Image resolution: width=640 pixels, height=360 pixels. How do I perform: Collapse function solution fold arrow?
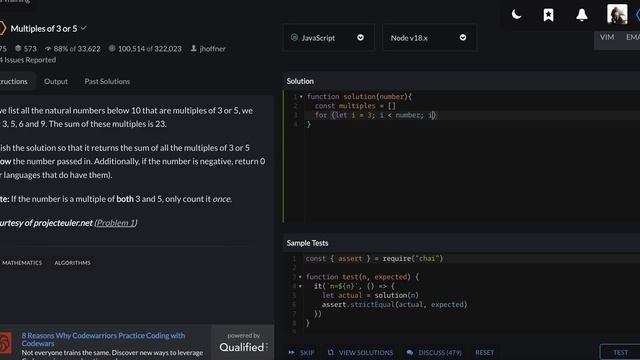(301, 97)
